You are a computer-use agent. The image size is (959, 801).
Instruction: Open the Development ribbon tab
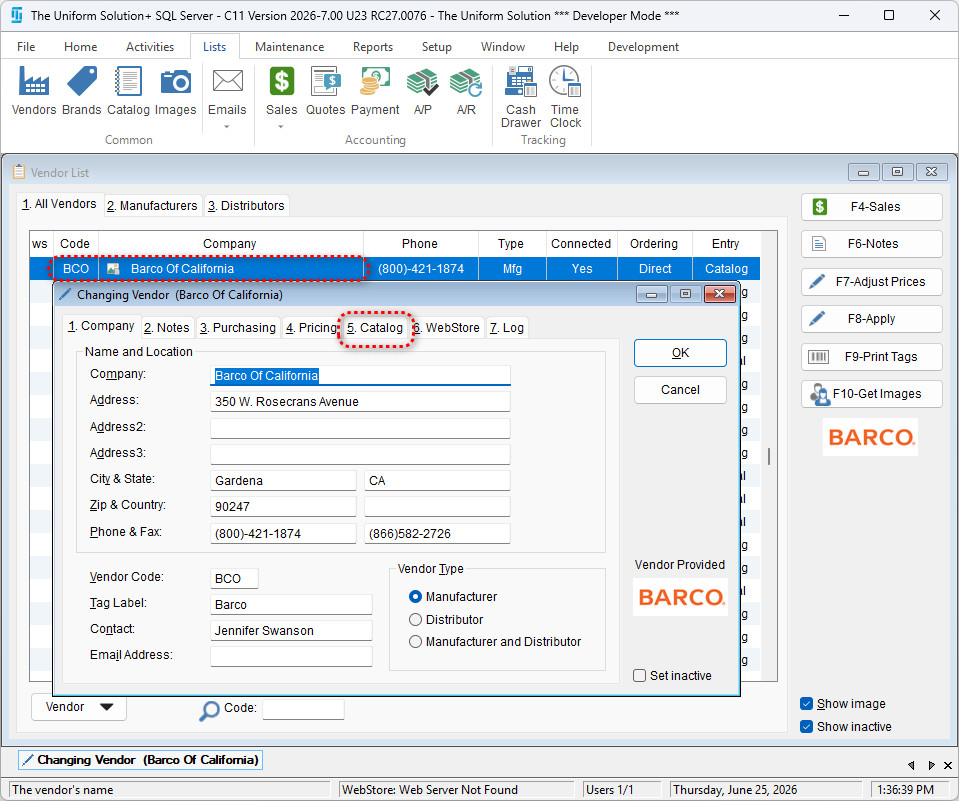643,46
